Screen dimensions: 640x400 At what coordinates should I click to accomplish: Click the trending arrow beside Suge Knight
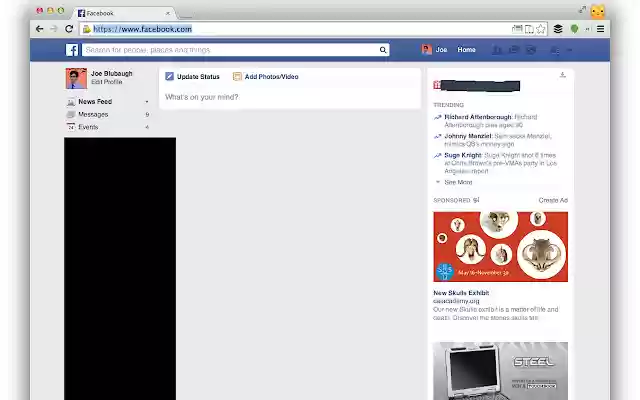[x=438, y=156]
